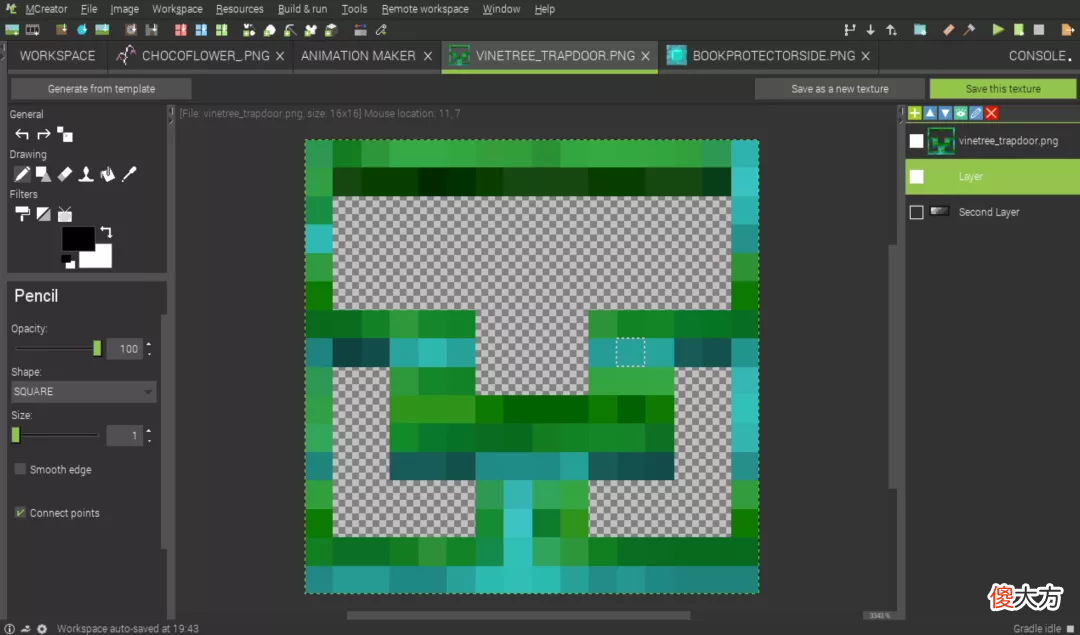1080x635 pixels.
Task: Open the Remote workspace menu
Action: click(425, 9)
